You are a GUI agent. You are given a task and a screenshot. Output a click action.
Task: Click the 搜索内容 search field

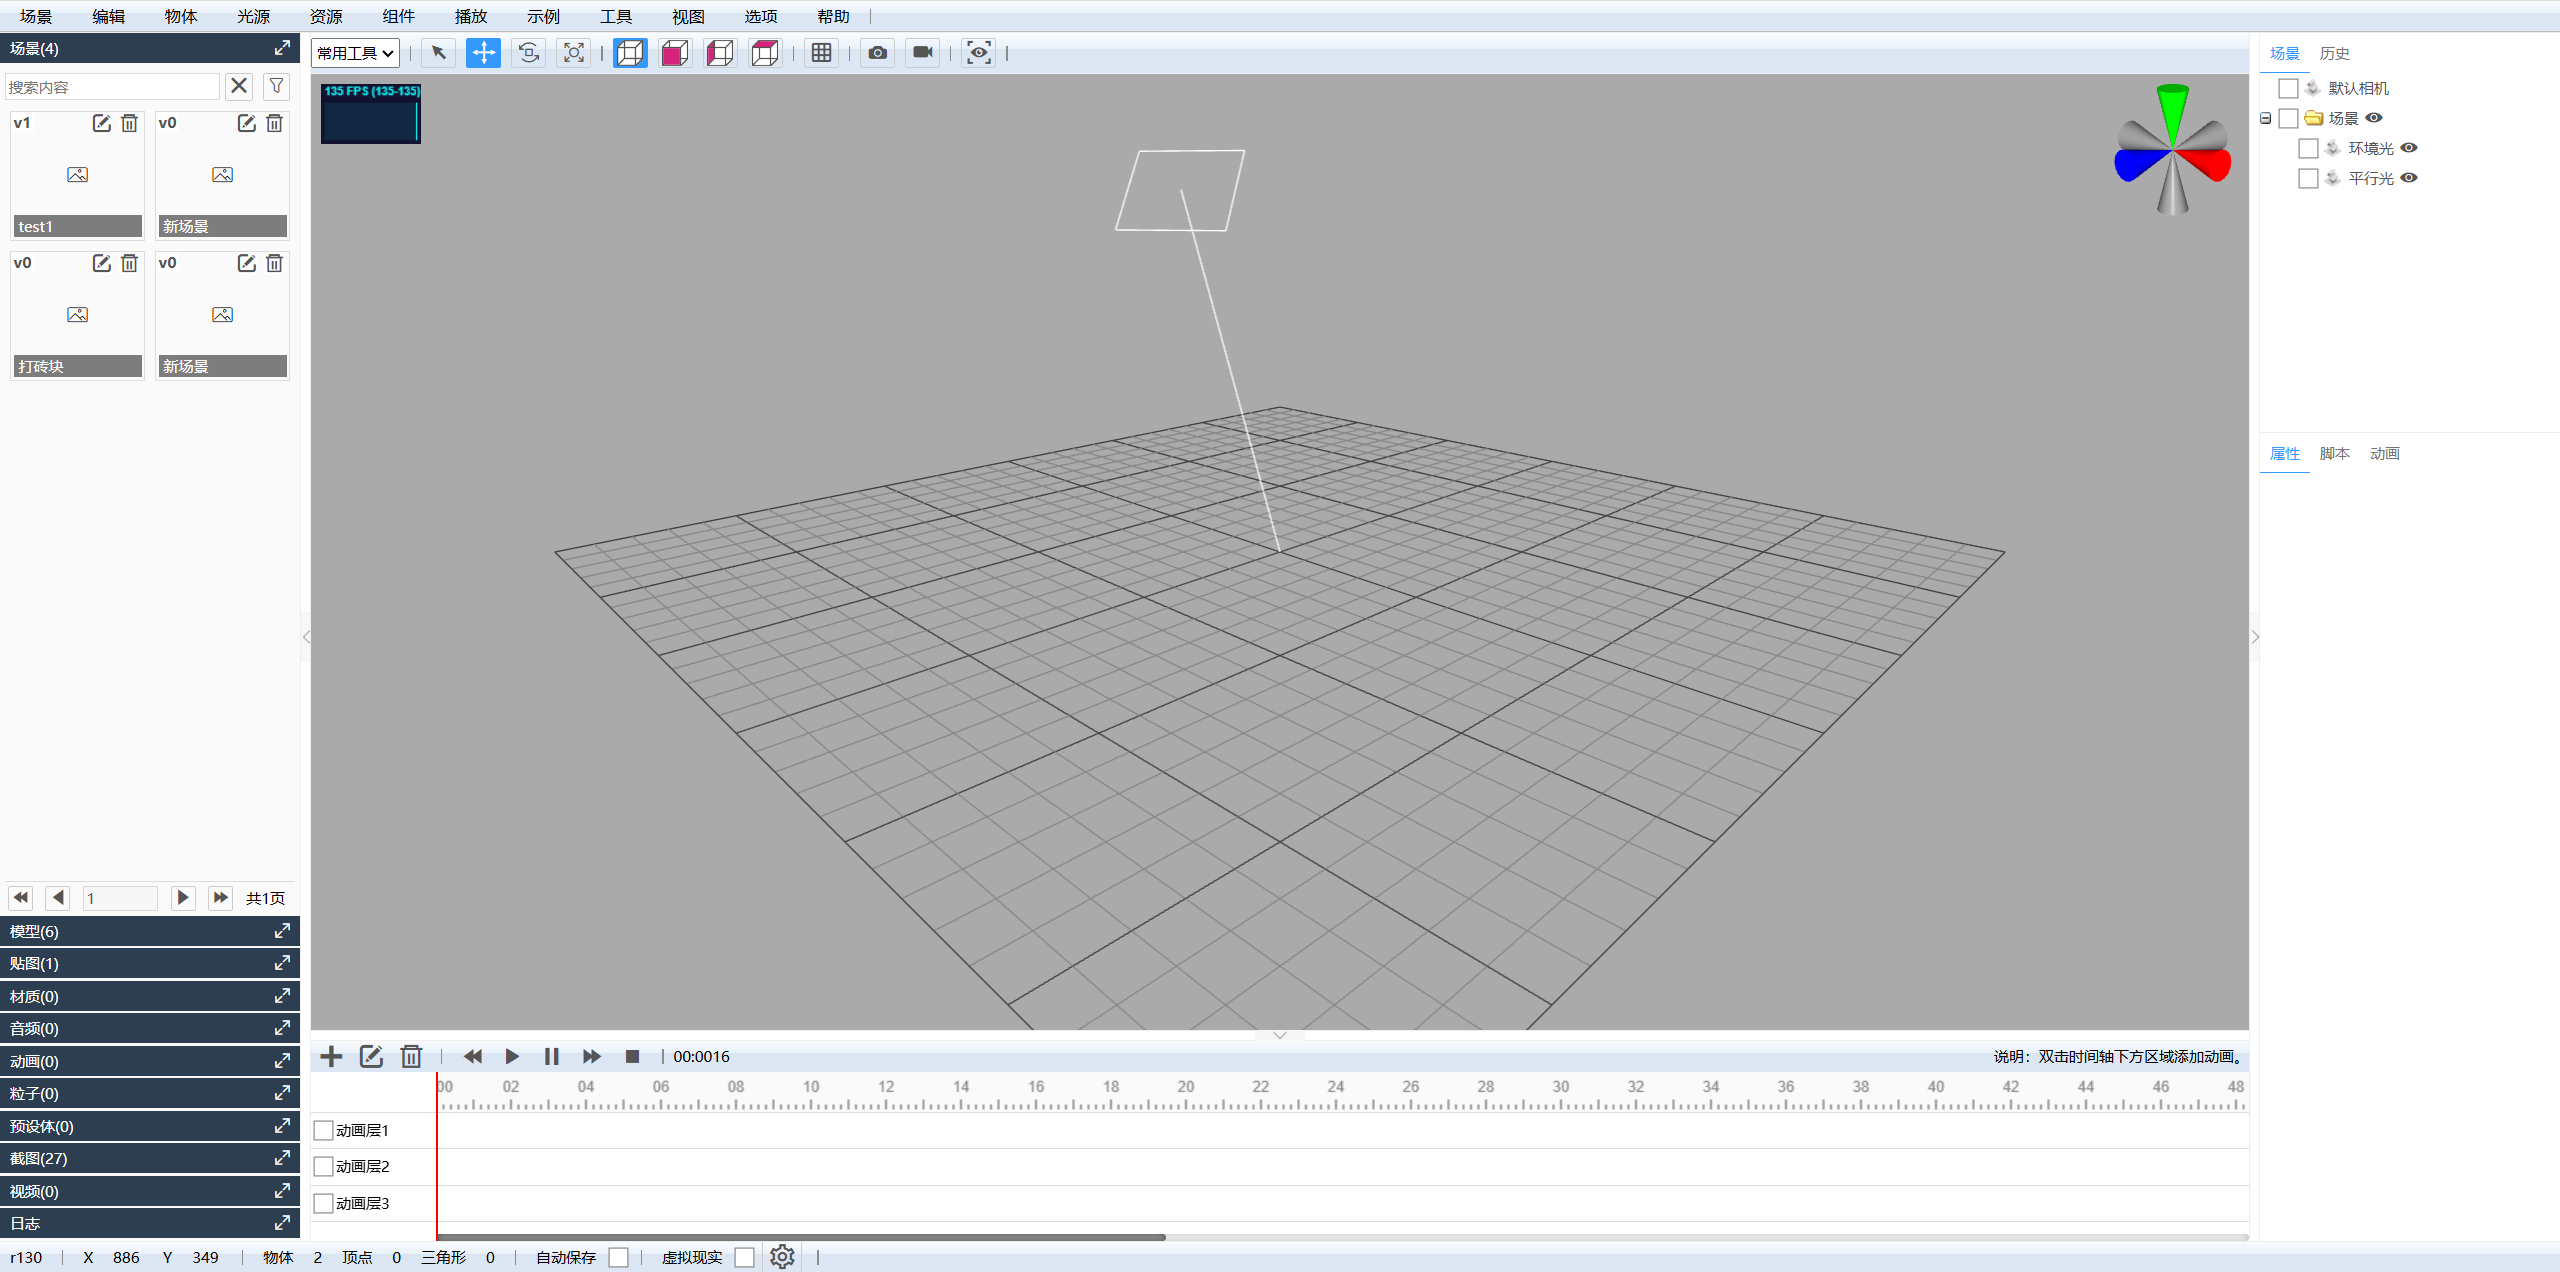pyautogui.click(x=112, y=87)
